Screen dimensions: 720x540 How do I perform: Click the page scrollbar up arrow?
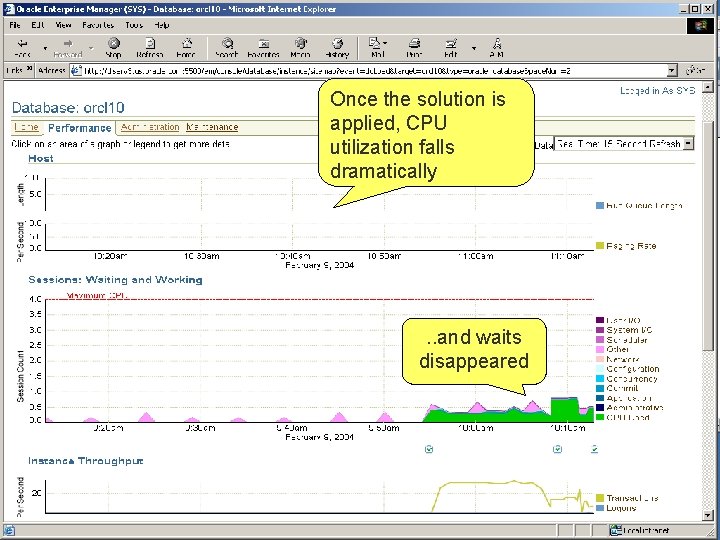coord(708,86)
